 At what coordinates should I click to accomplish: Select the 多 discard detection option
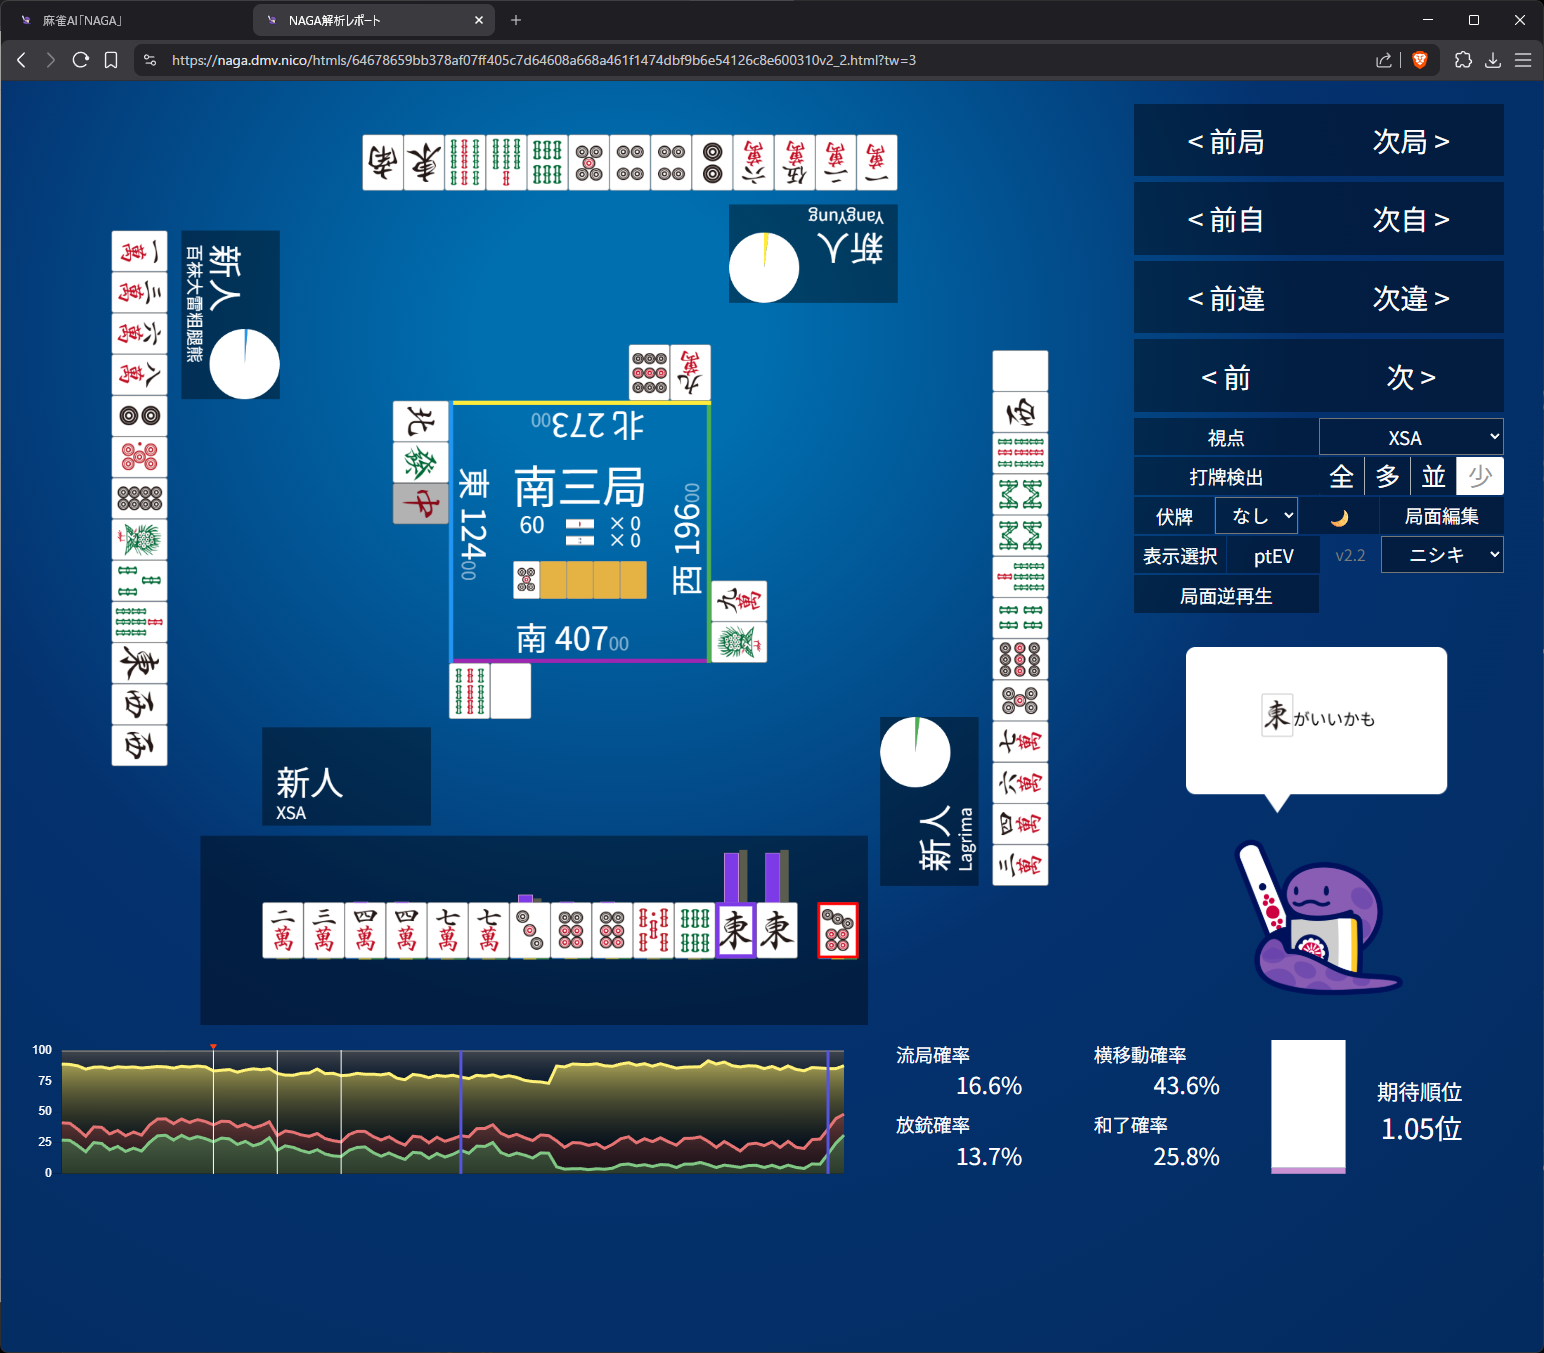click(x=1387, y=477)
